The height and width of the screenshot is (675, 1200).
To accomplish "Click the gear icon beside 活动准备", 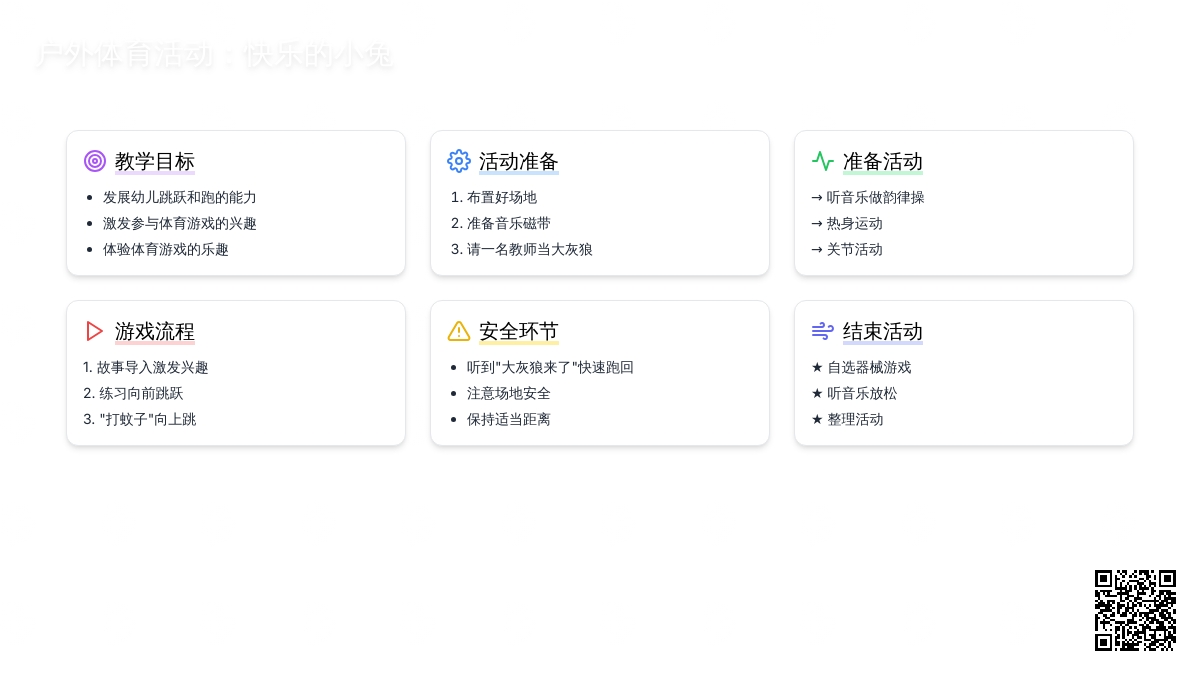I will [x=459, y=161].
